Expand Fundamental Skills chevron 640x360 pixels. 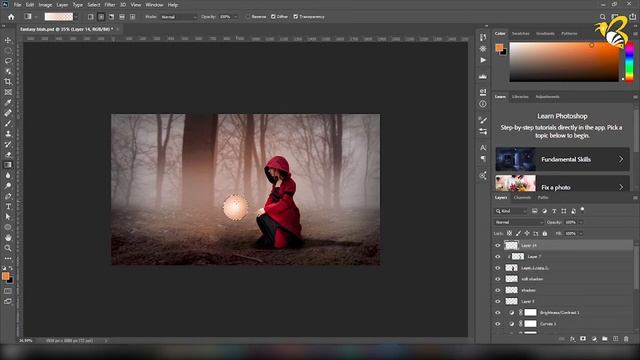(621, 159)
